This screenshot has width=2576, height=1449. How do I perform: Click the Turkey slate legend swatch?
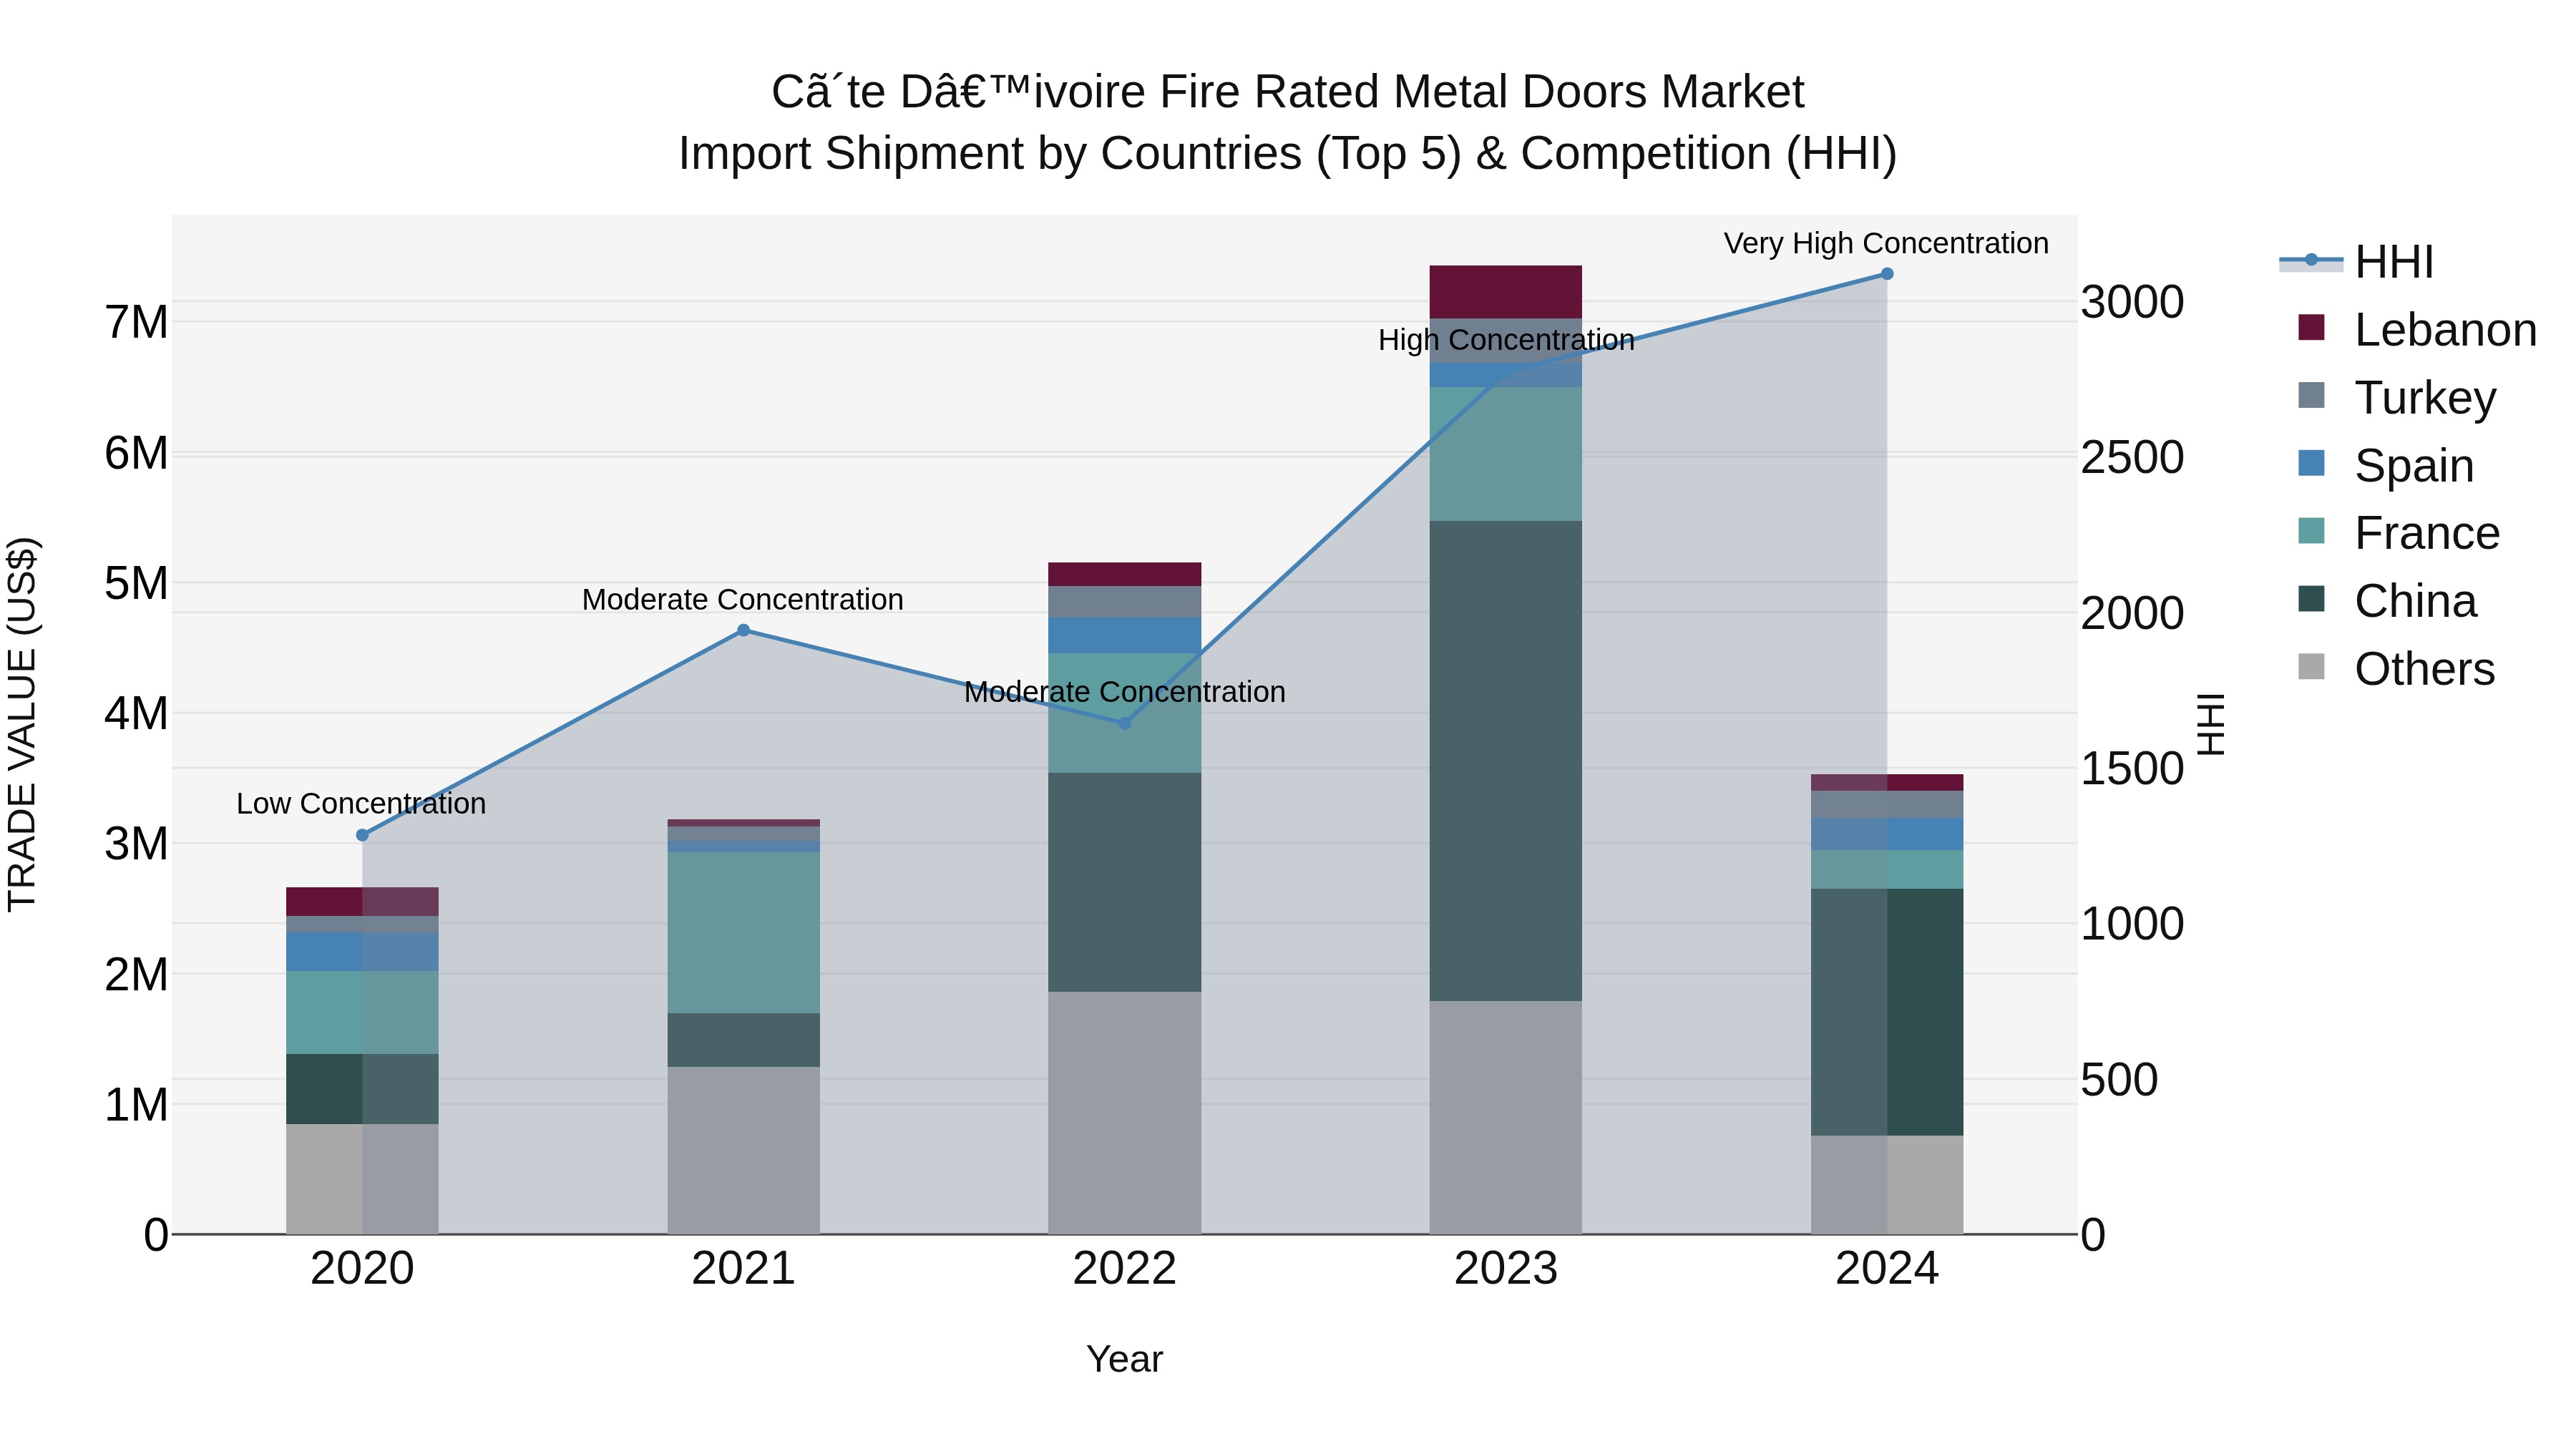click(x=2311, y=395)
